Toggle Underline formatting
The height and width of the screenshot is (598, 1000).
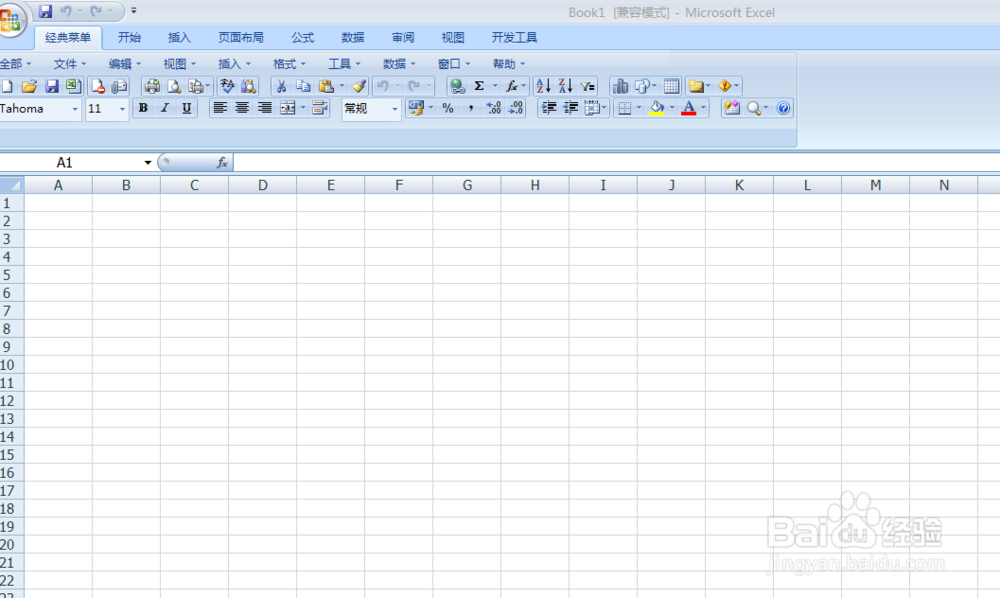tap(187, 108)
